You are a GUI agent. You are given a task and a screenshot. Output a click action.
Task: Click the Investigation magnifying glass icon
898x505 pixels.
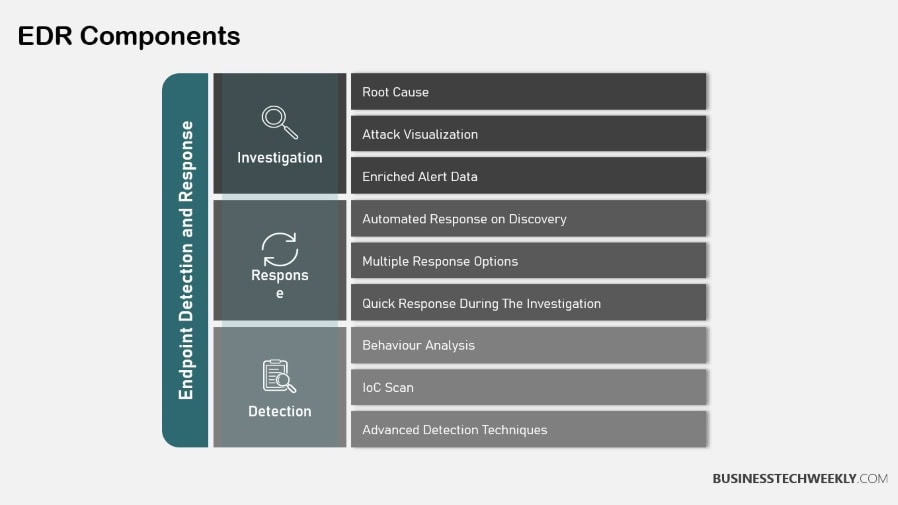point(279,122)
